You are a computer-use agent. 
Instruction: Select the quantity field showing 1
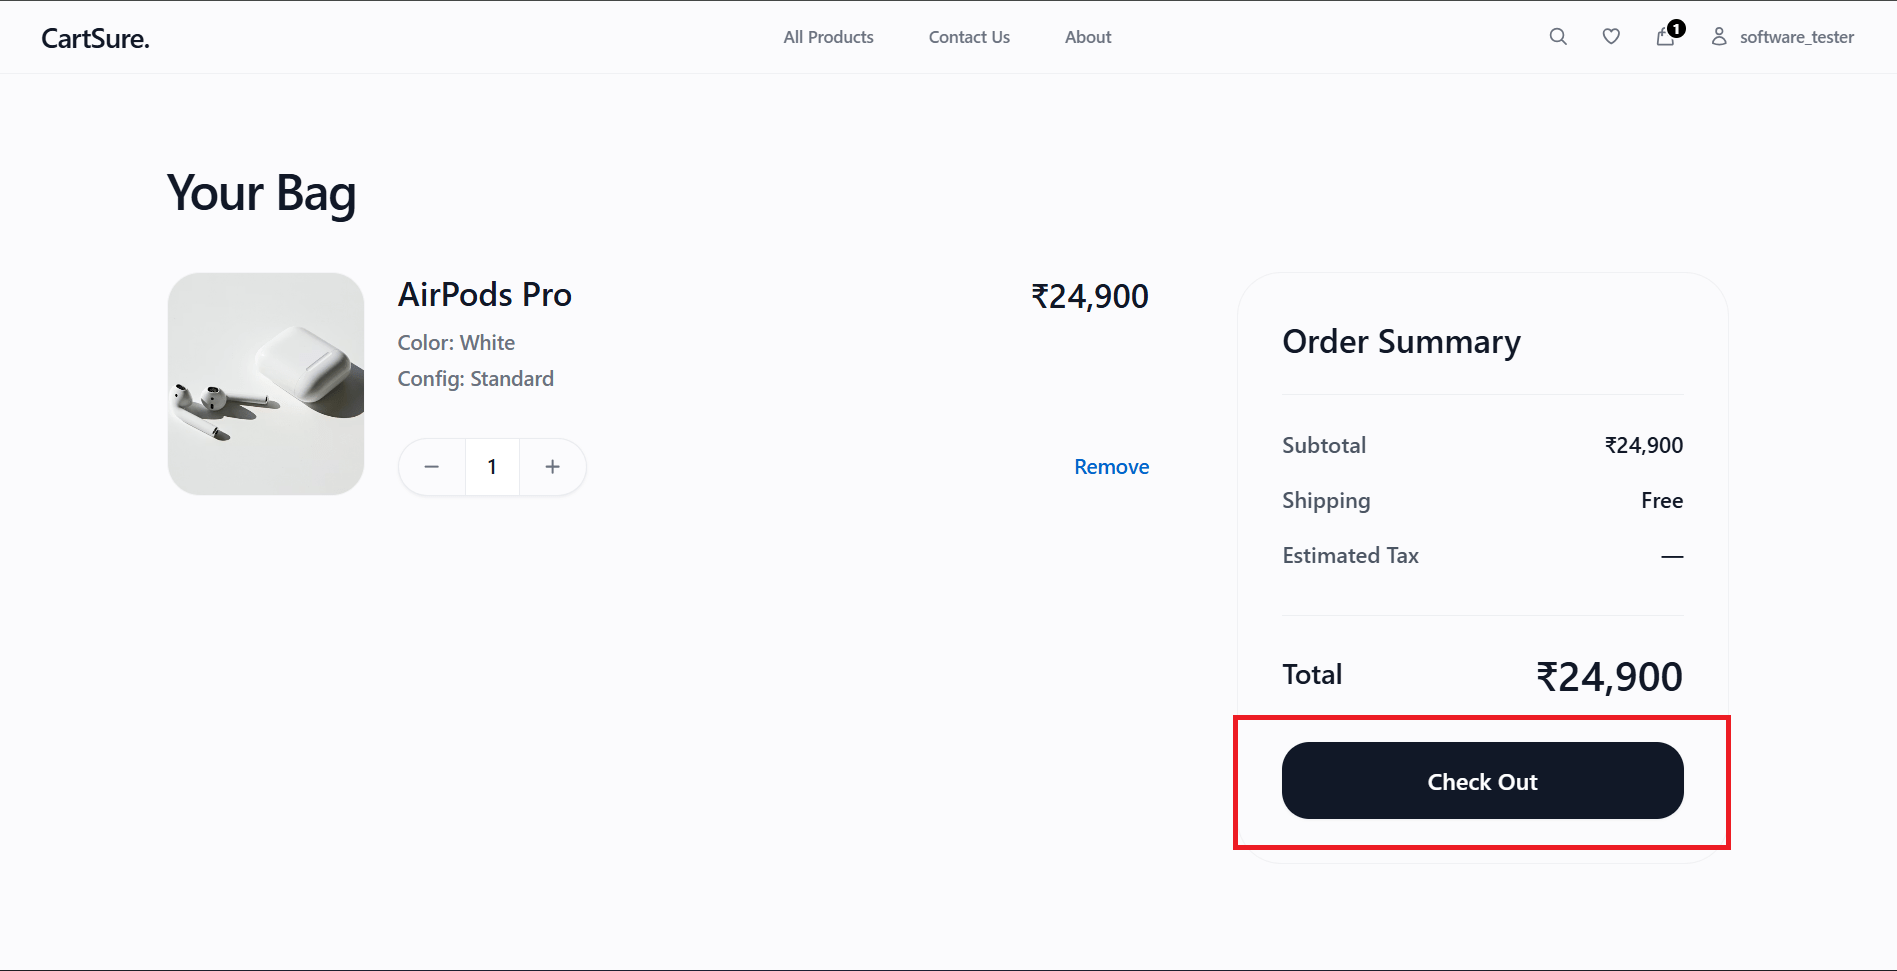coord(492,467)
